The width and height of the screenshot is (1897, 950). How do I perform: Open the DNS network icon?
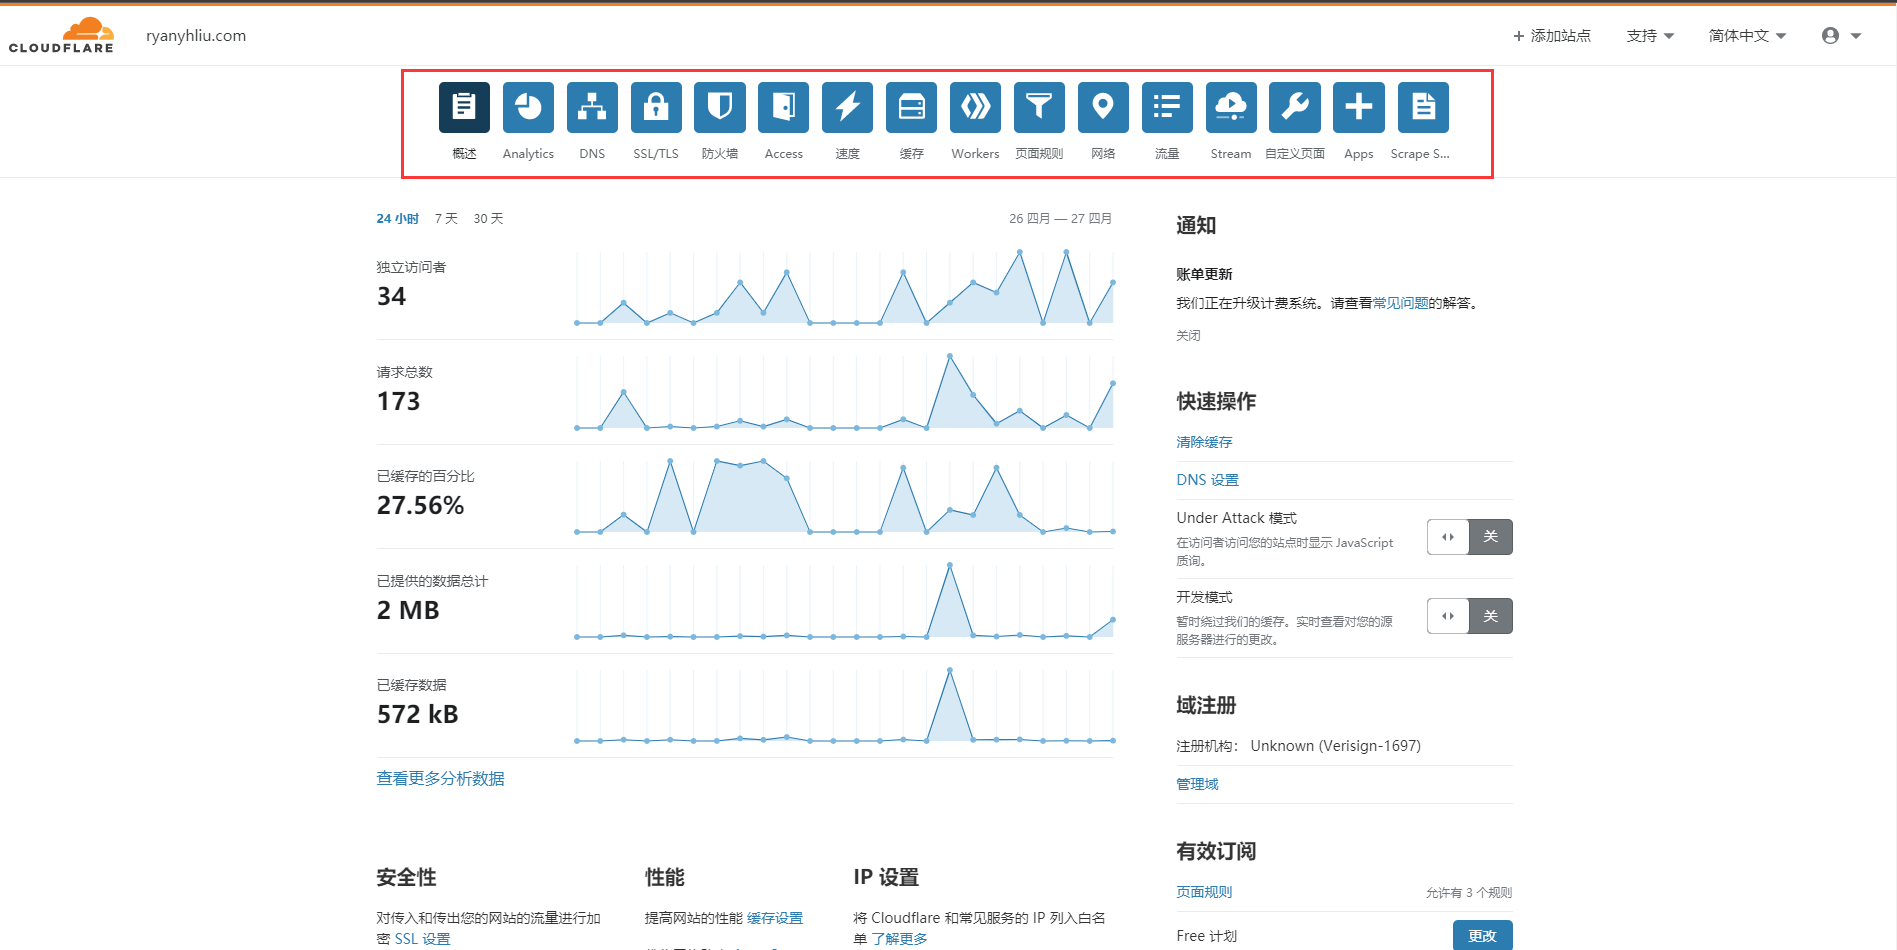coord(592,107)
